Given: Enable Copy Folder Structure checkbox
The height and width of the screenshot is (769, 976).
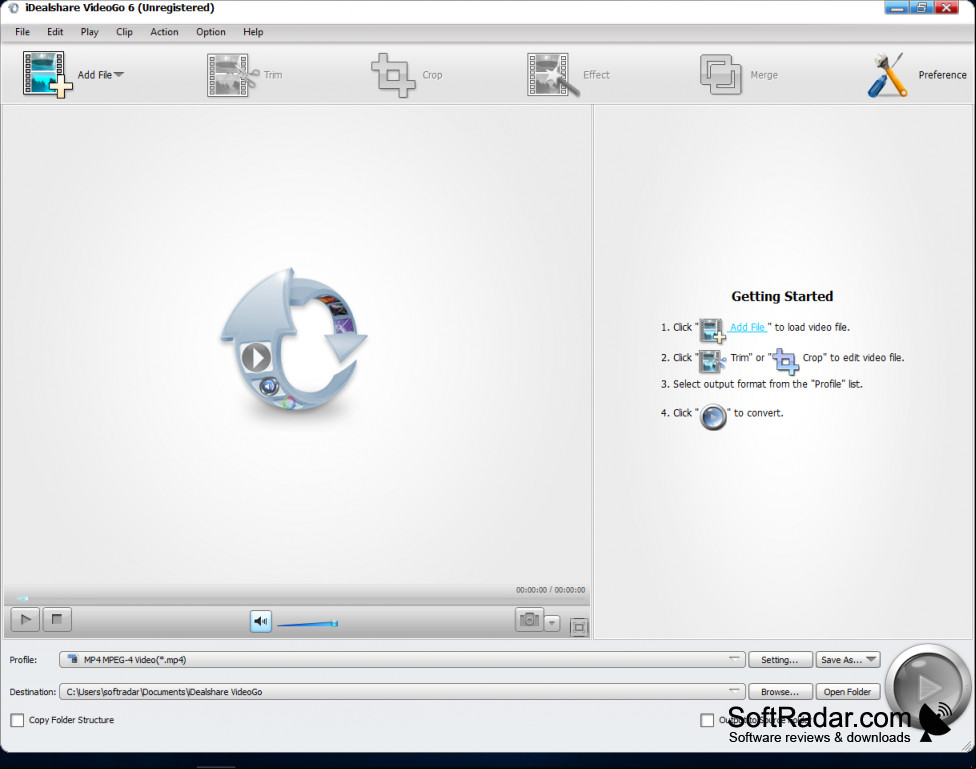Looking at the screenshot, I should click(17, 720).
